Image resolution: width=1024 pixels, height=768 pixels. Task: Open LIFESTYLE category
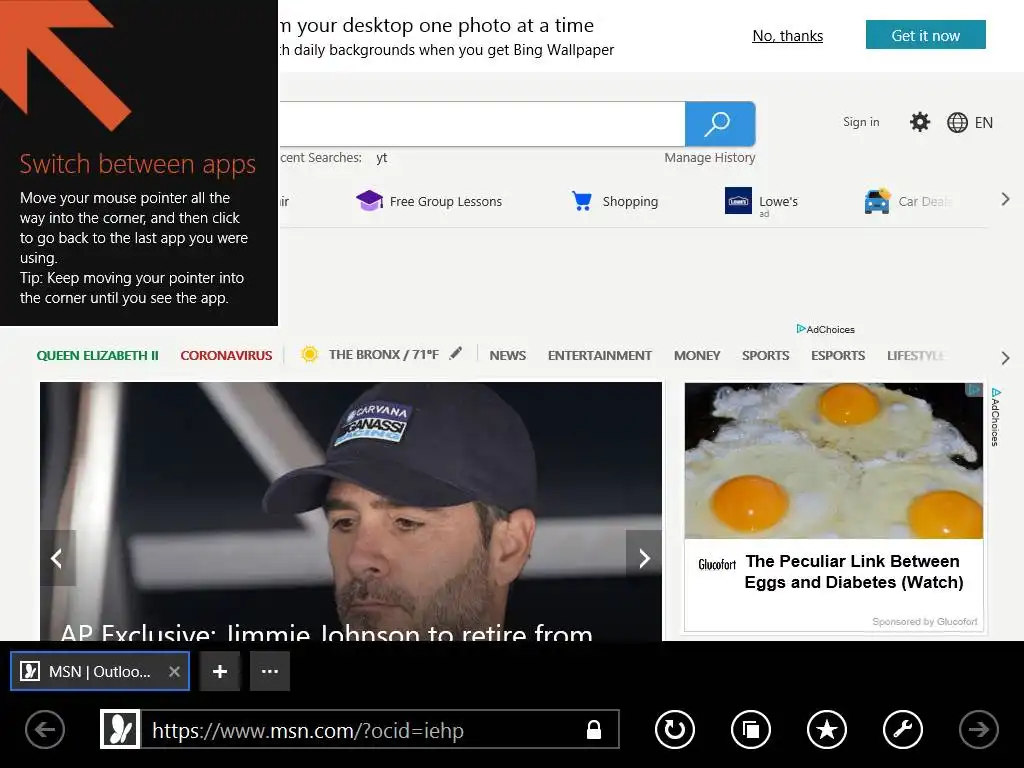pyautogui.click(x=916, y=356)
